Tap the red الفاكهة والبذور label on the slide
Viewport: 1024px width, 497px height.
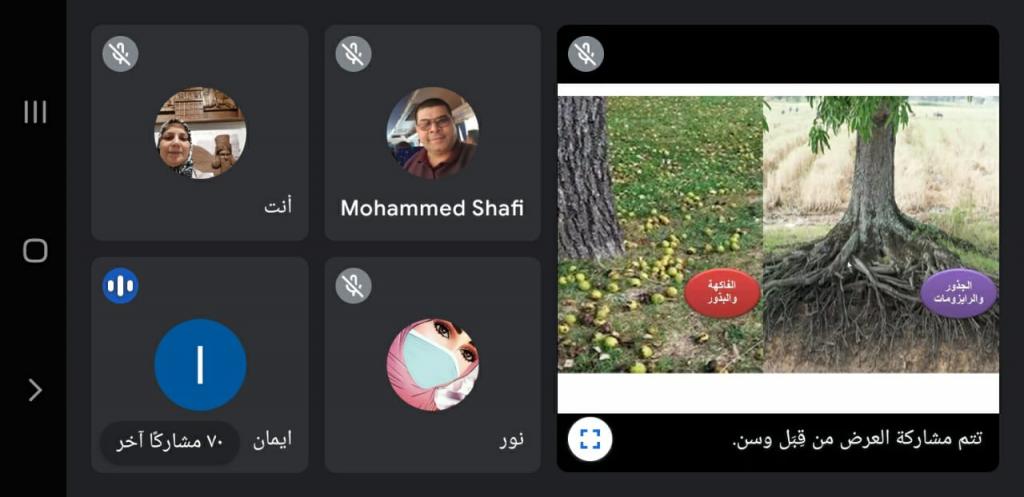(722, 293)
